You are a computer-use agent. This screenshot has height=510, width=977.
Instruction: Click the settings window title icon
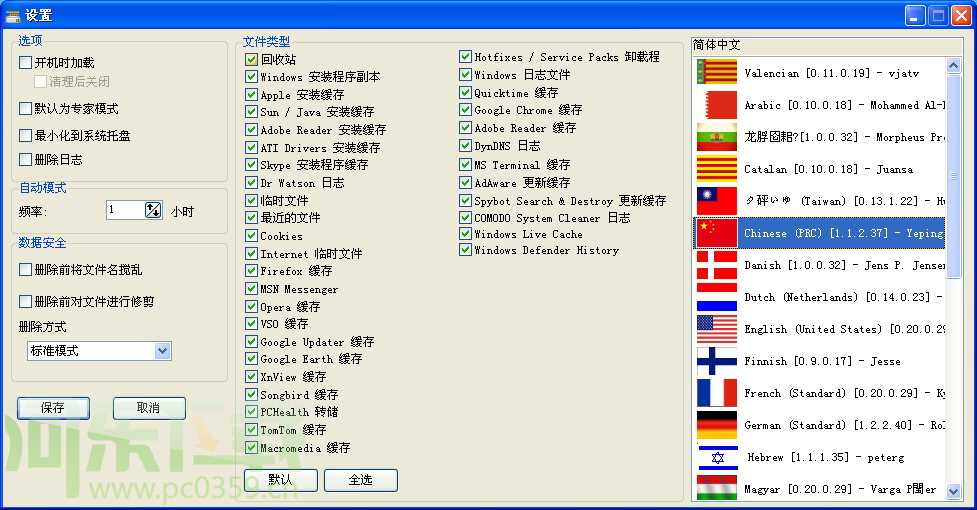pyautogui.click(x=12, y=15)
